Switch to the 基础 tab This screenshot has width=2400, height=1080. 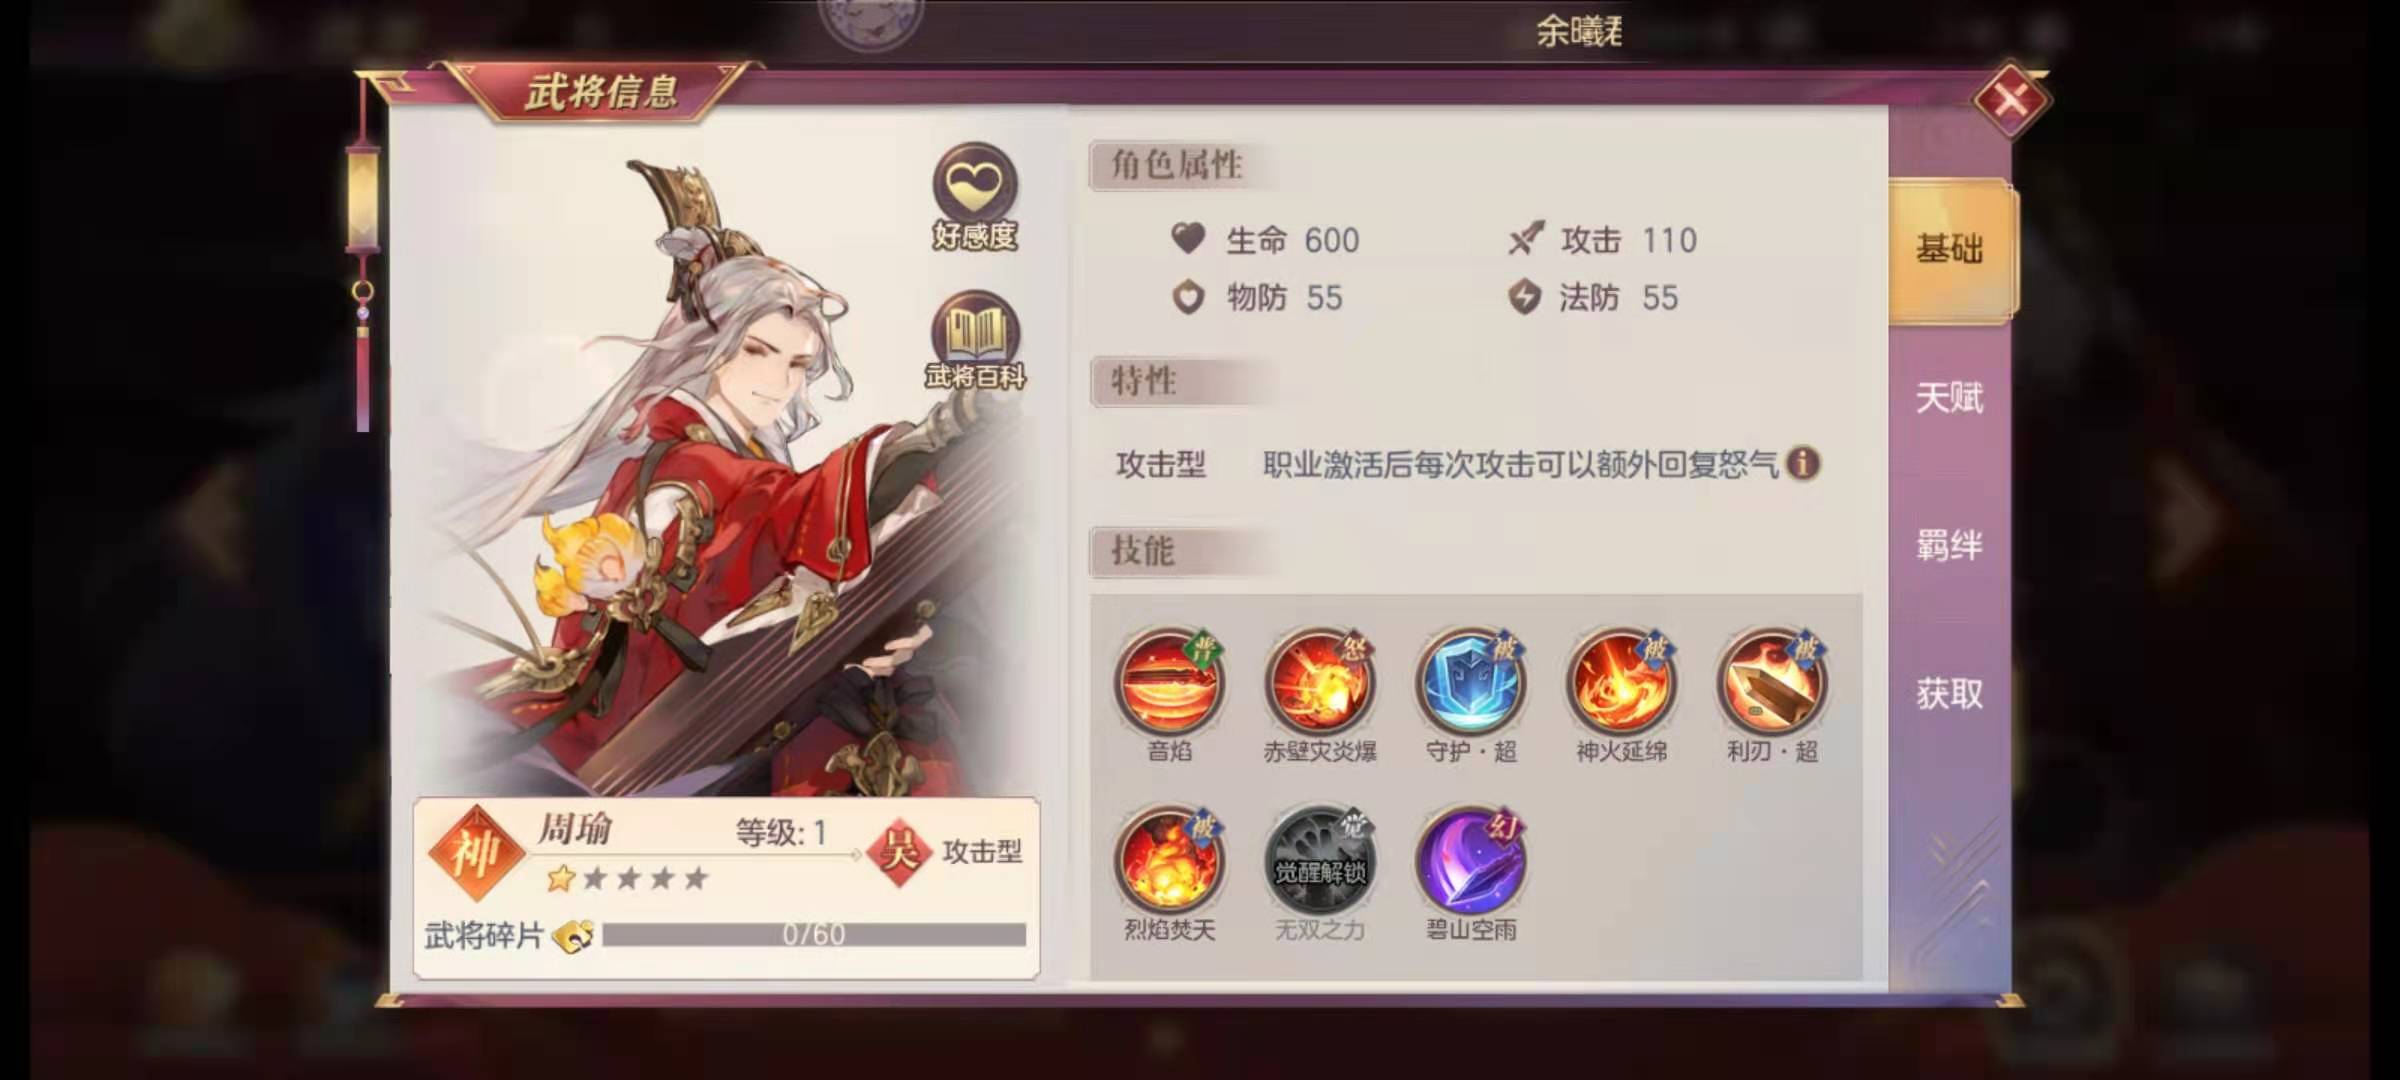click(x=1950, y=250)
